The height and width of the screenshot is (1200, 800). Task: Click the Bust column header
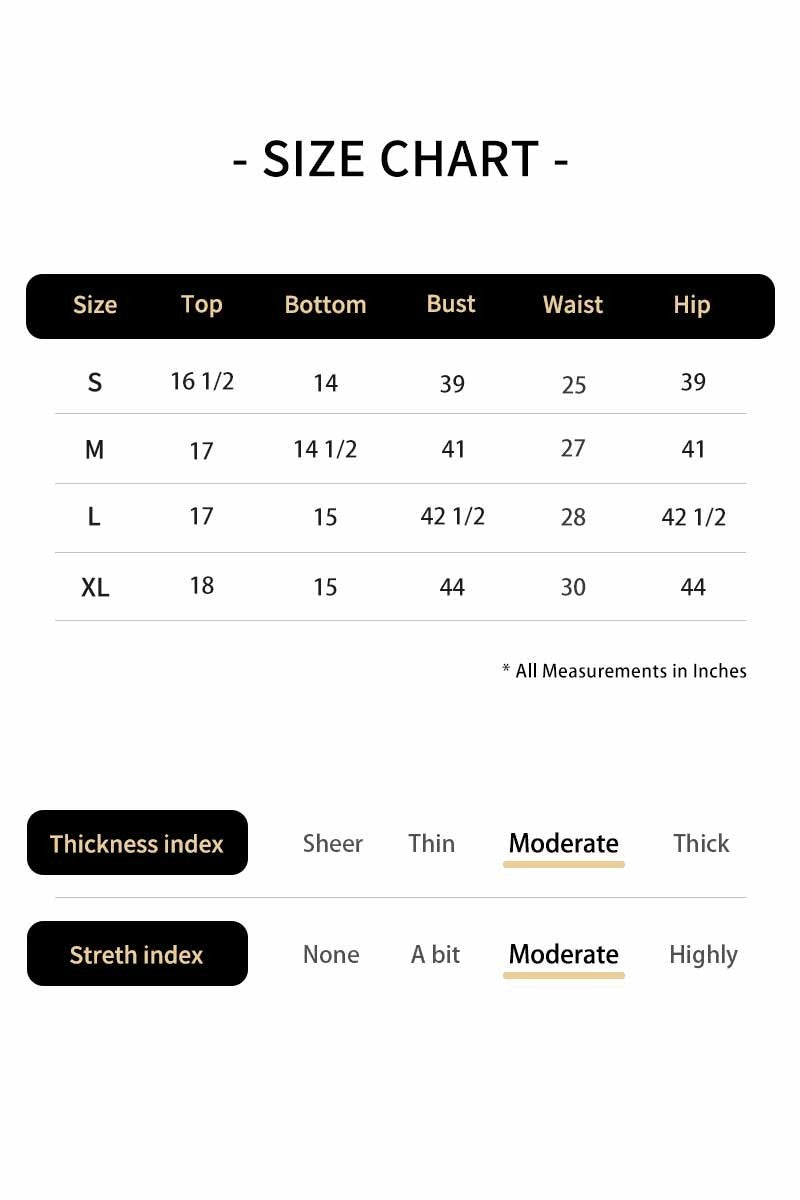point(451,304)
